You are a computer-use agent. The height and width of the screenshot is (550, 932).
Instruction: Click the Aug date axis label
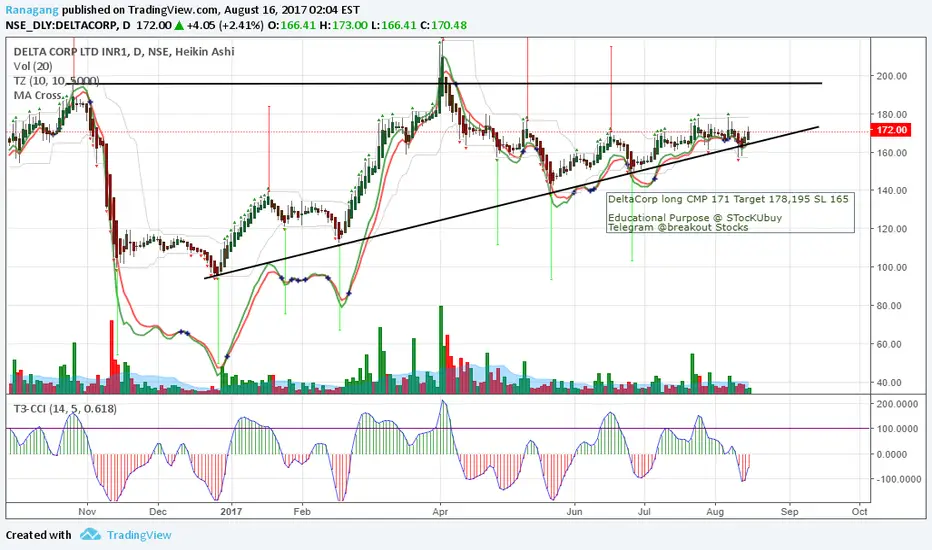pos(715,511)
